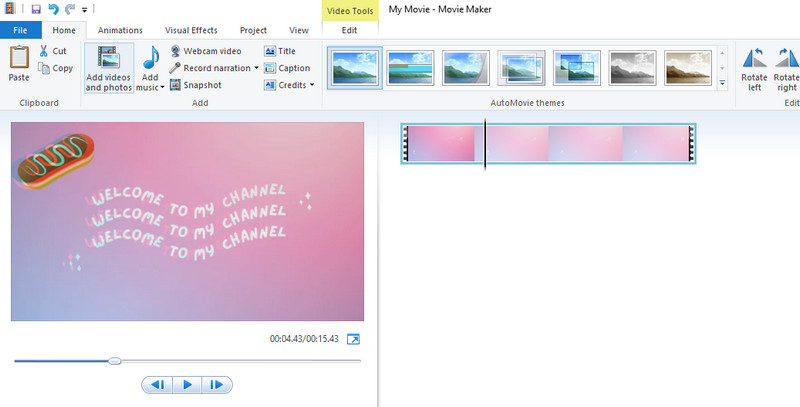Image resolution: width=800 pixels, height=407 pixels.
Task: Start Webcam video capture
Action: (205, 51)
